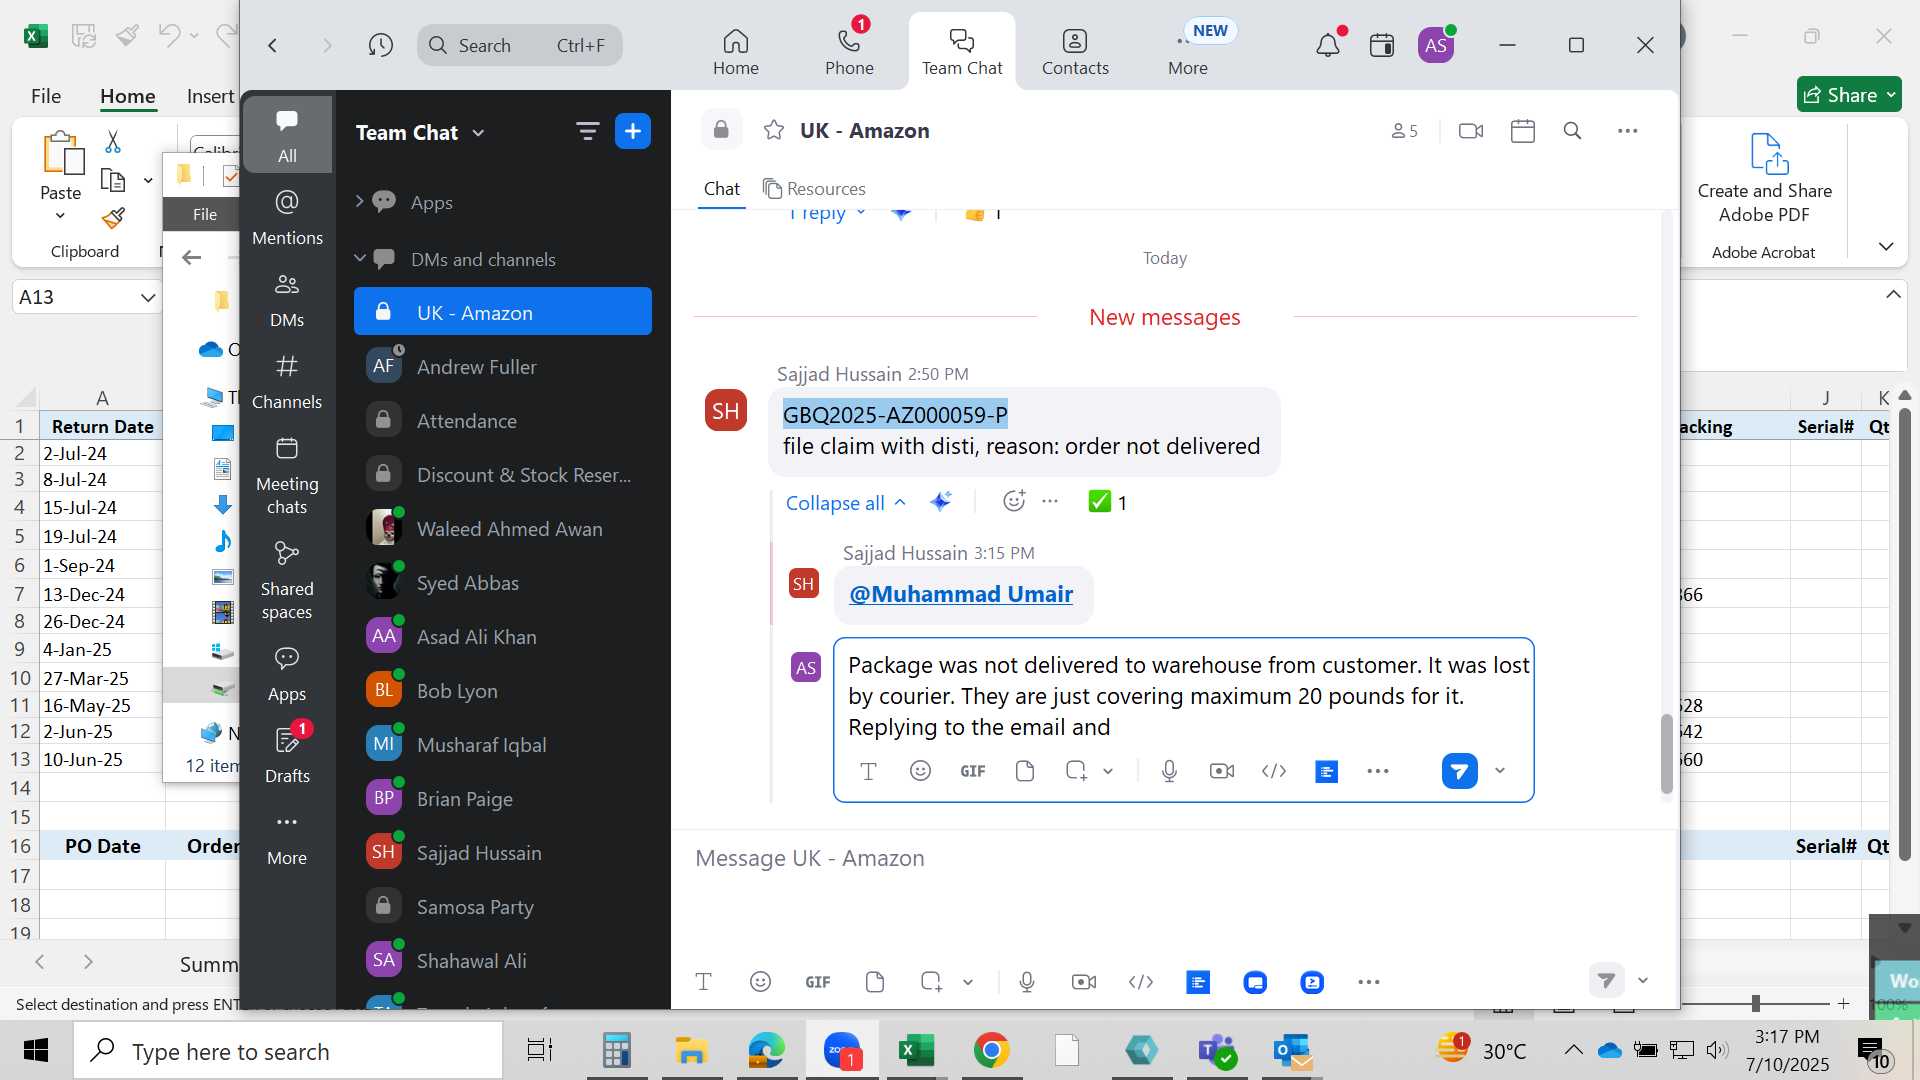The width and height of the screenshot is (1920, 1080).
Task: Open the channel's more options ellipsis
Action: coord(1628,131)
